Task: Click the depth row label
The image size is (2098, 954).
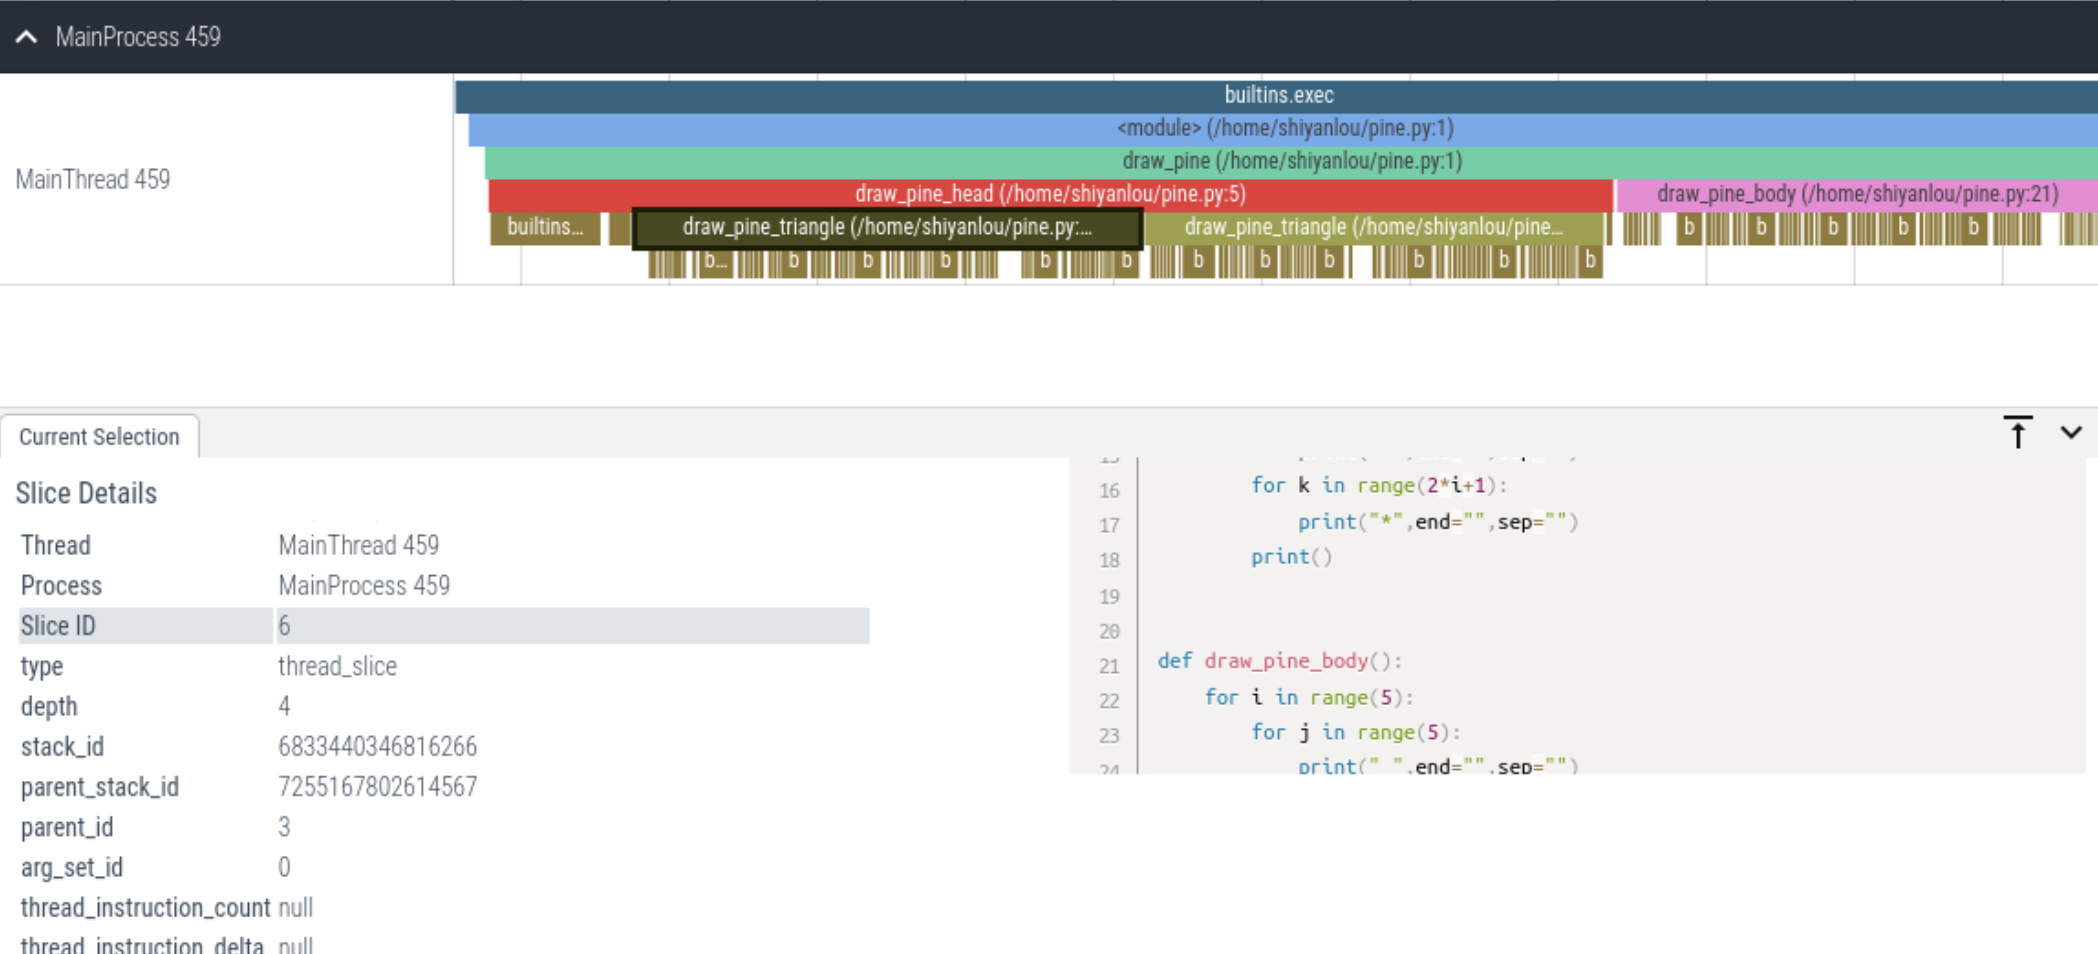Action: click(x=49, y=706)
